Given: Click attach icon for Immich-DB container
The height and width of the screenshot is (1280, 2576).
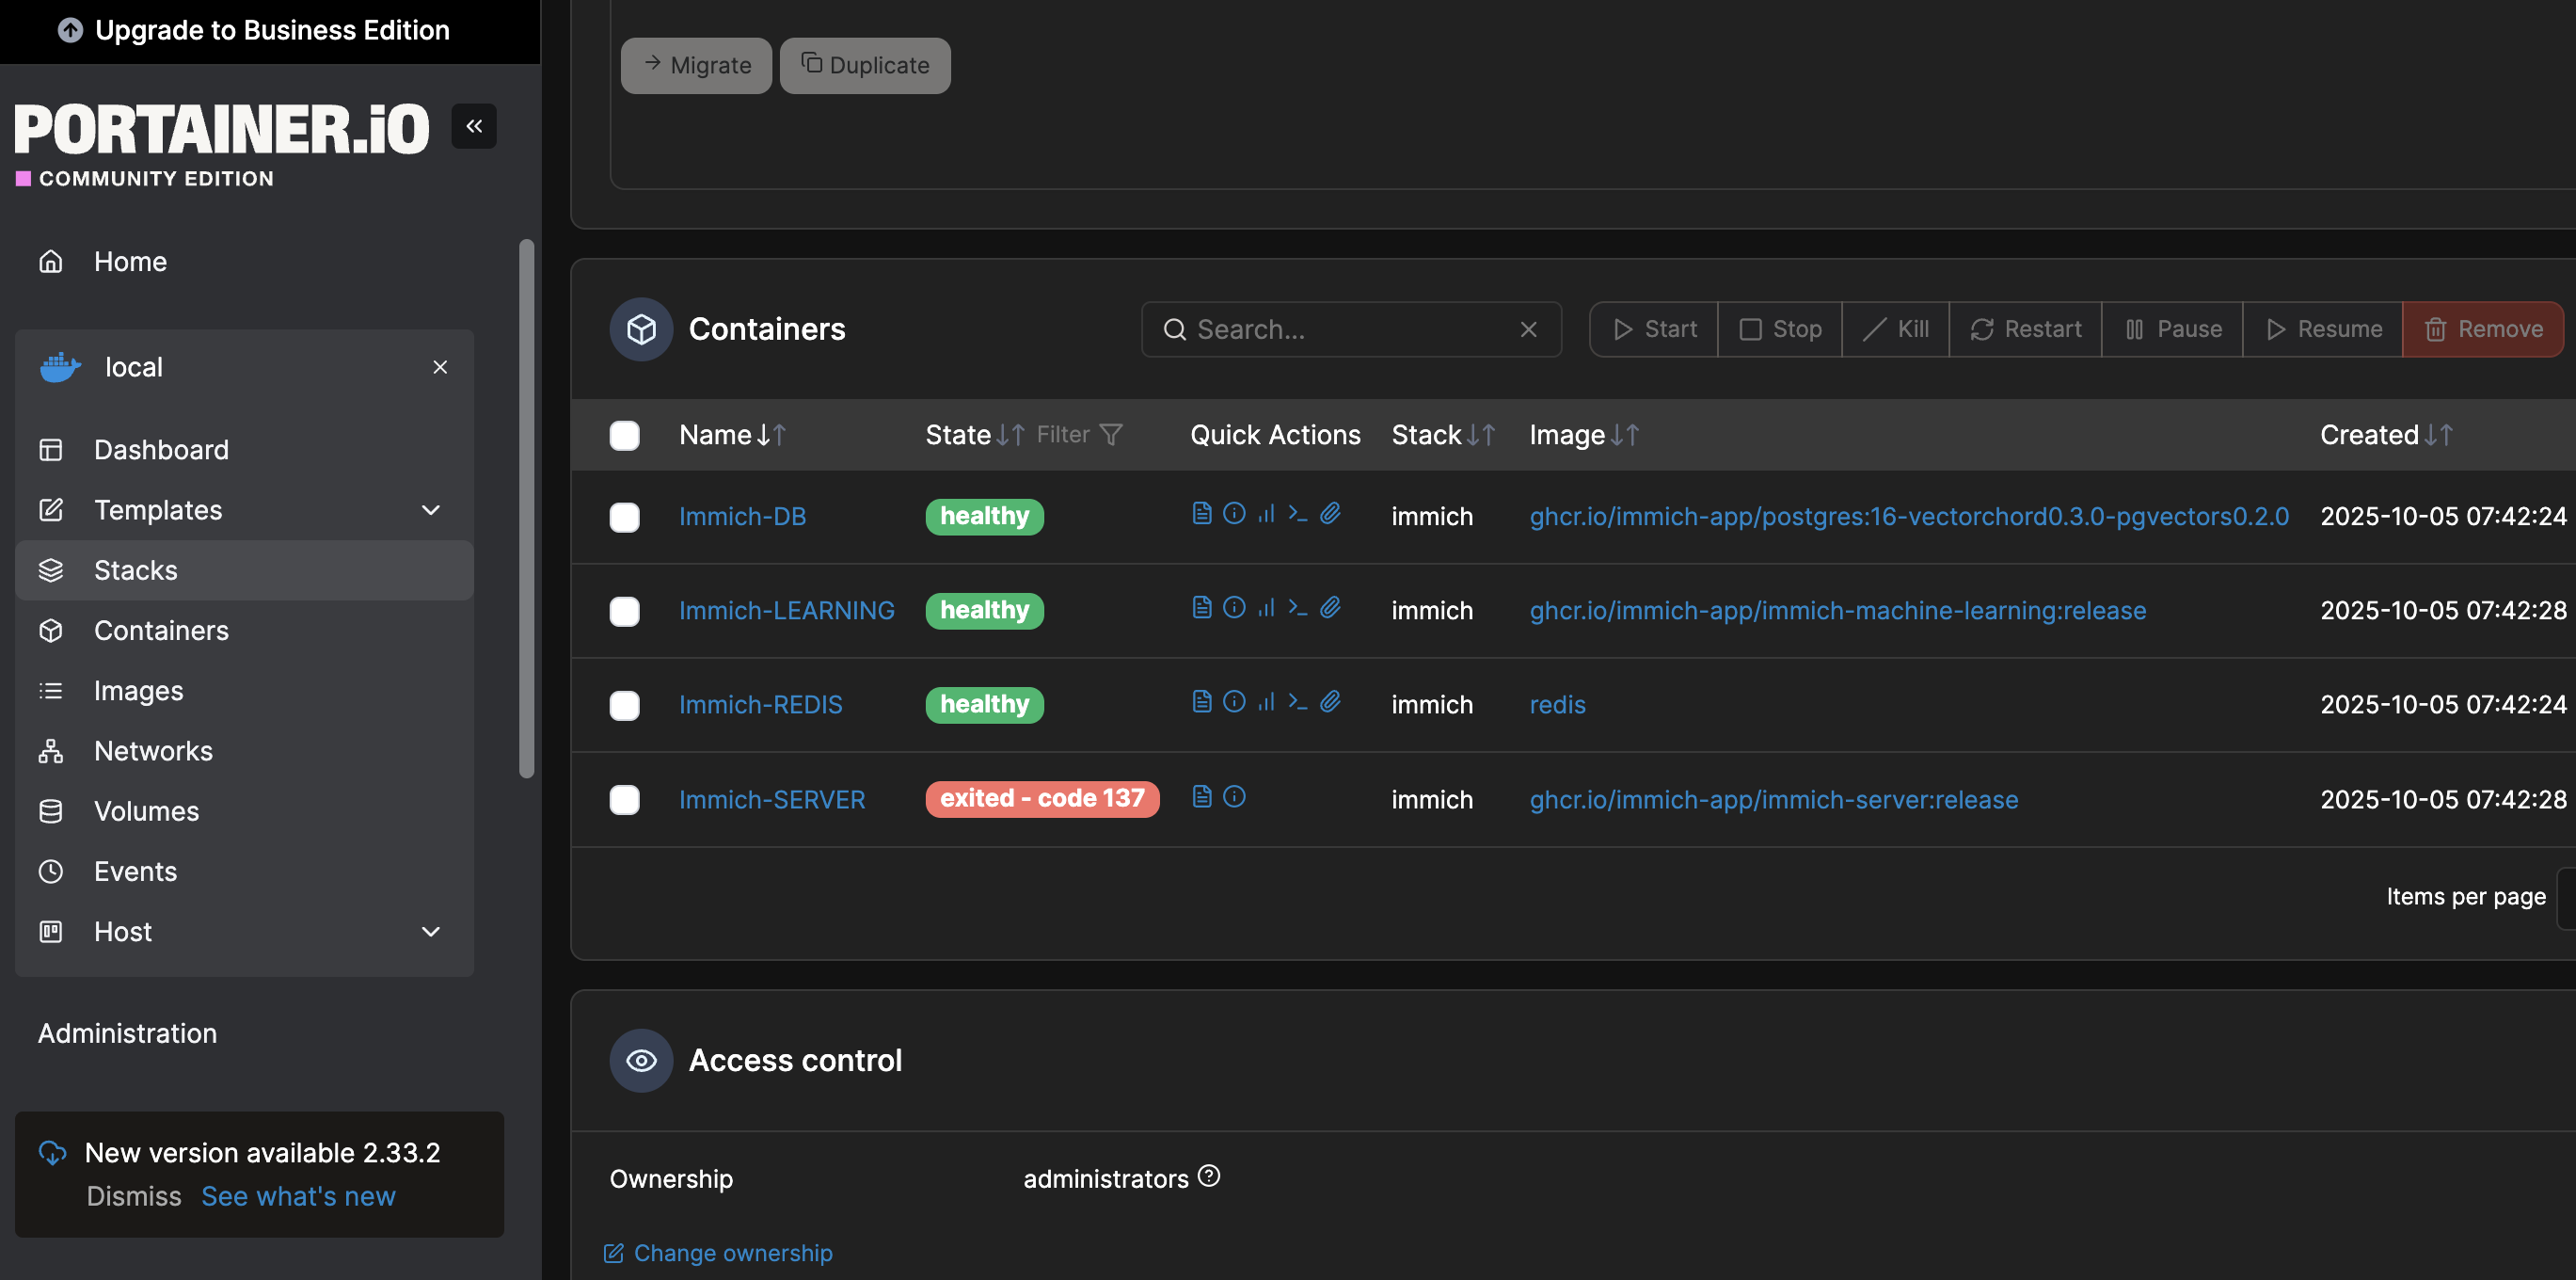Looking at the screenshot, I should (x=1330, y=514).
